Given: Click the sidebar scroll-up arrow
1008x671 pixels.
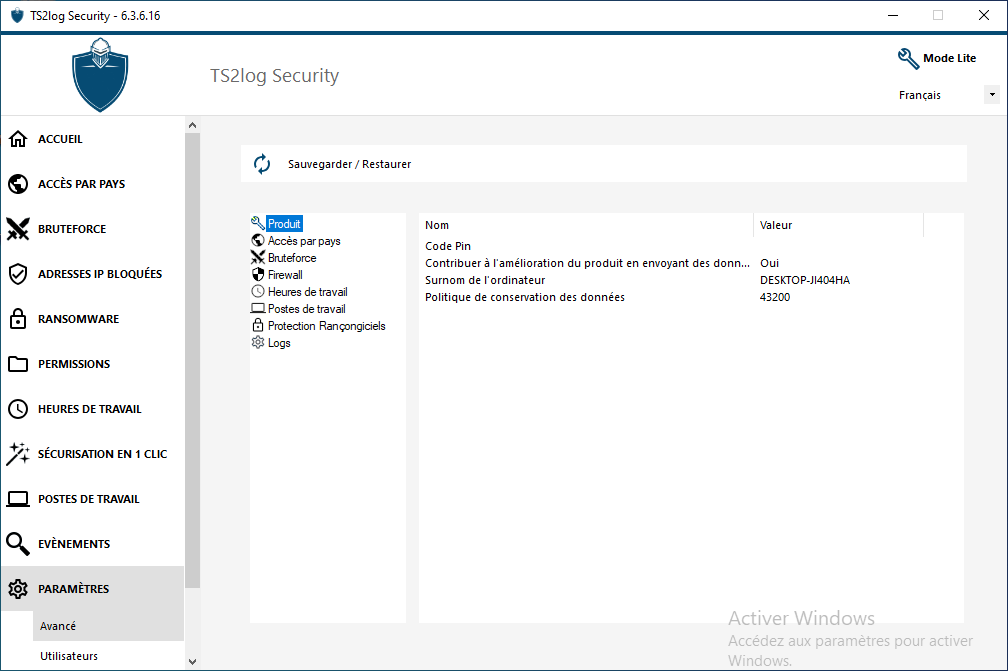Looking at the screenshot, I should [x=192, y=125].
